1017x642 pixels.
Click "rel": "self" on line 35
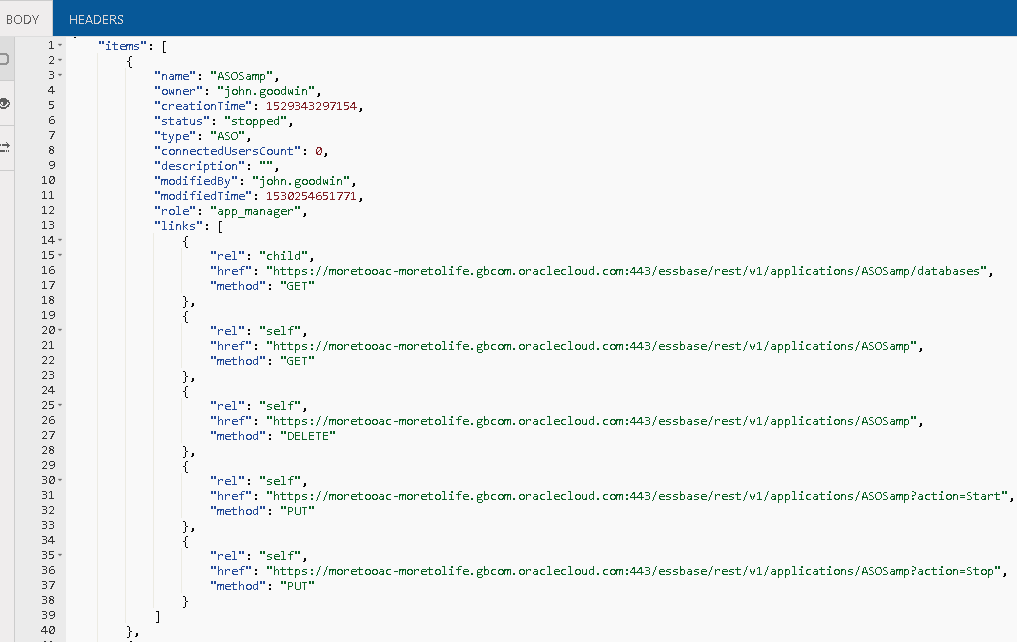(x=256, y=556)
